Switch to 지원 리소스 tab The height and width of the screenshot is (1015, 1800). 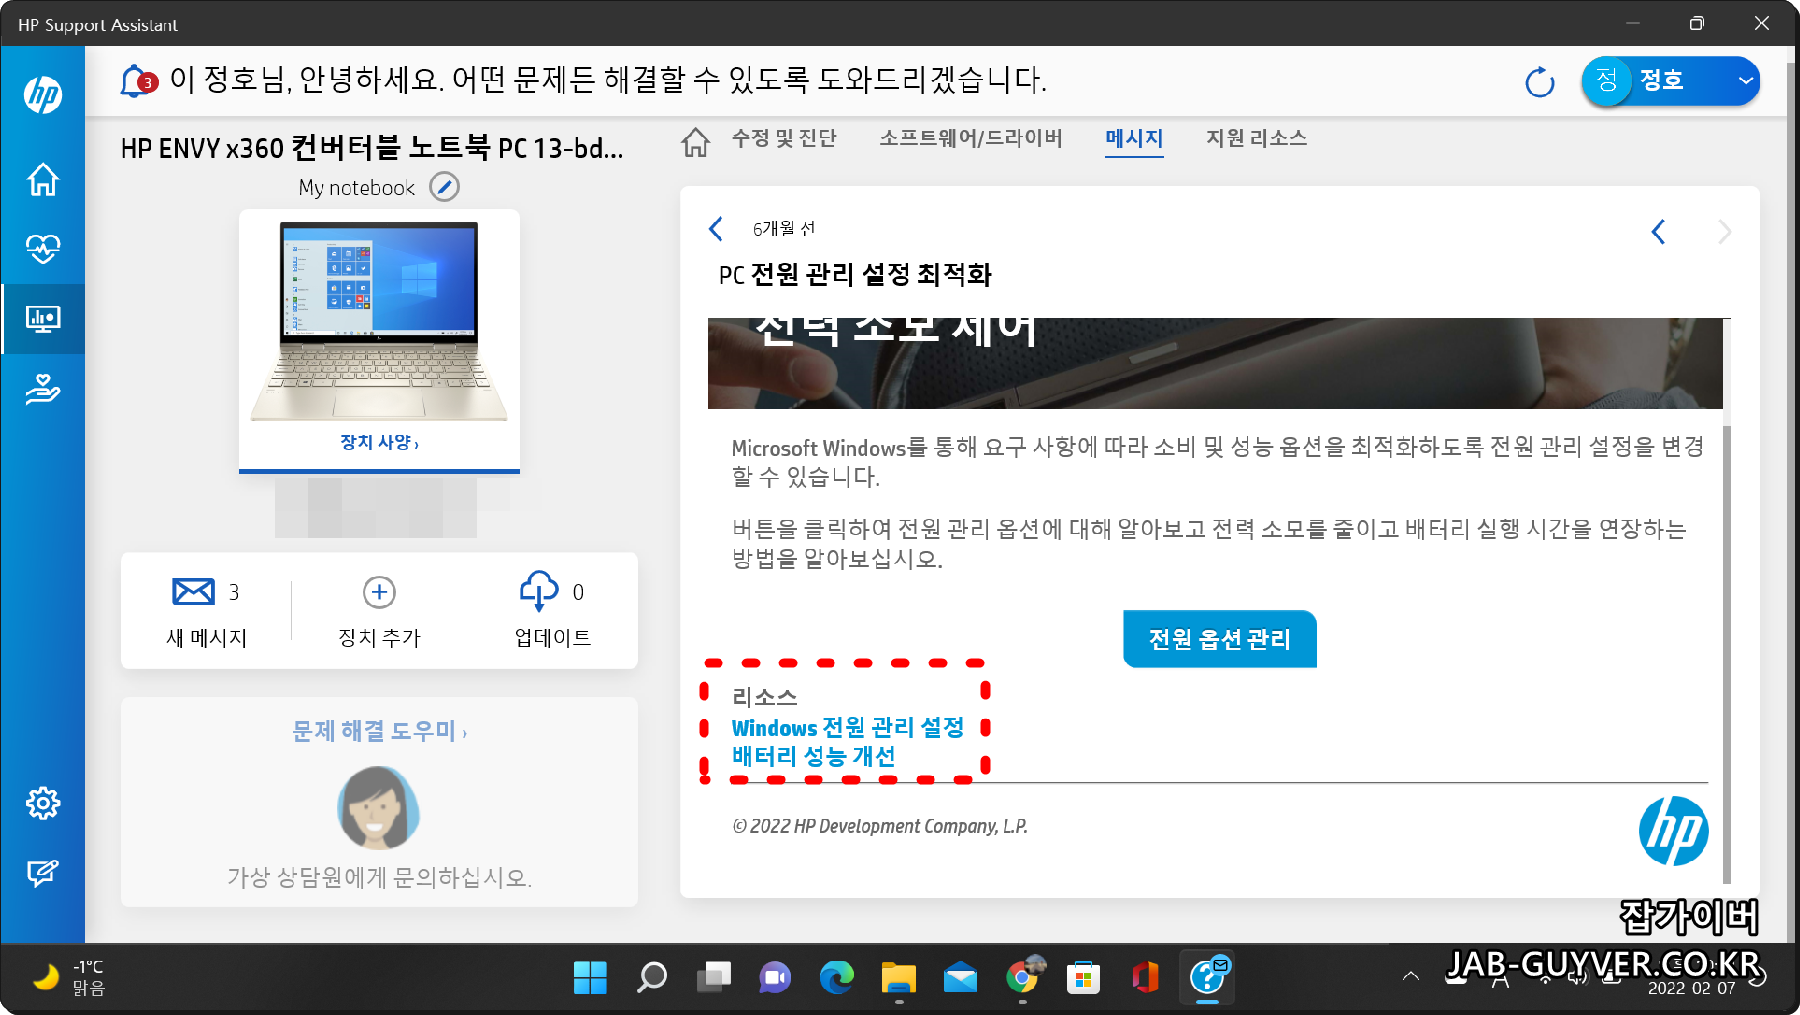1257,138
